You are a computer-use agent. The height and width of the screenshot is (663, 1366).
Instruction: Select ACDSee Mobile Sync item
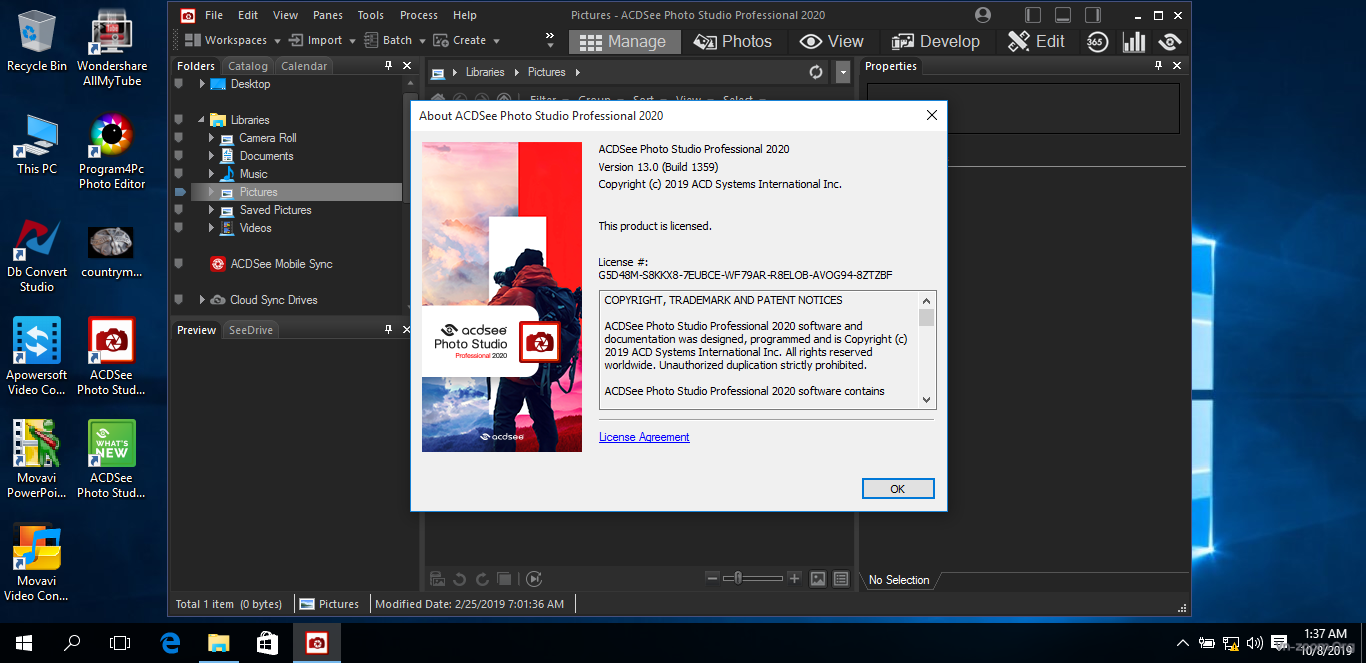(x=281, y=264)
